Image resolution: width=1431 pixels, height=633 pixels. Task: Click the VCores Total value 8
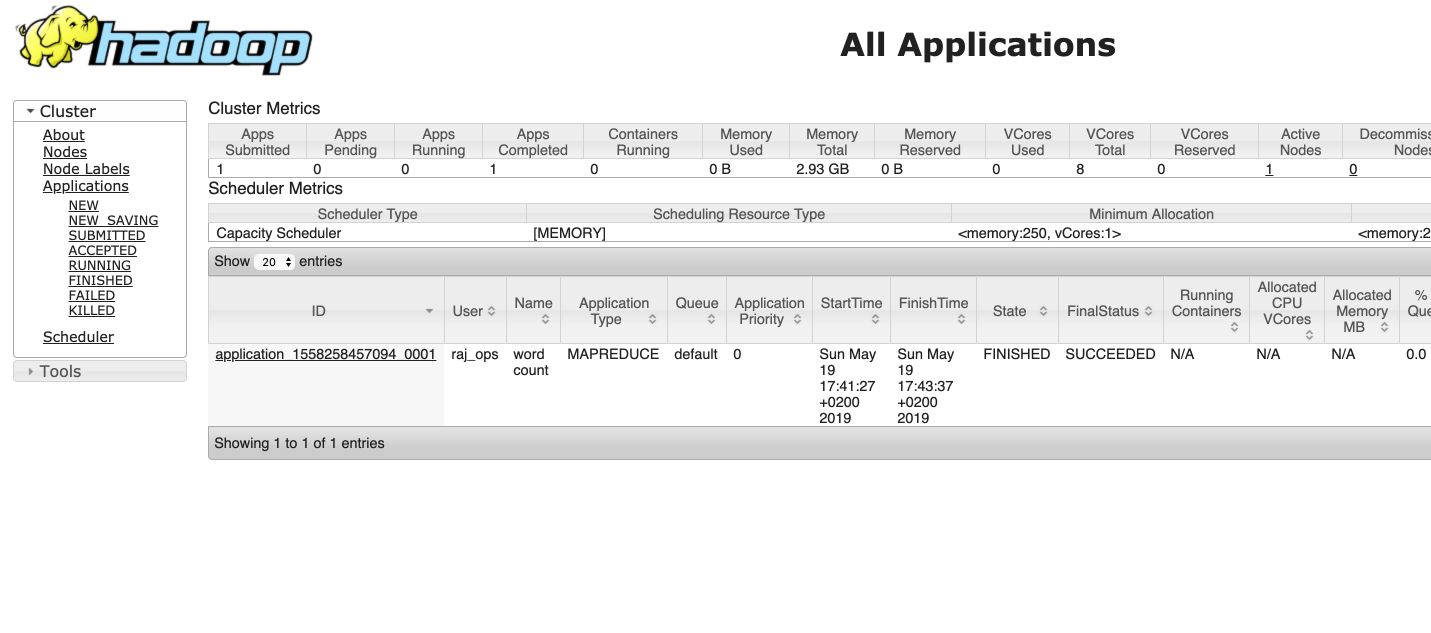[x=1080, y=169]
